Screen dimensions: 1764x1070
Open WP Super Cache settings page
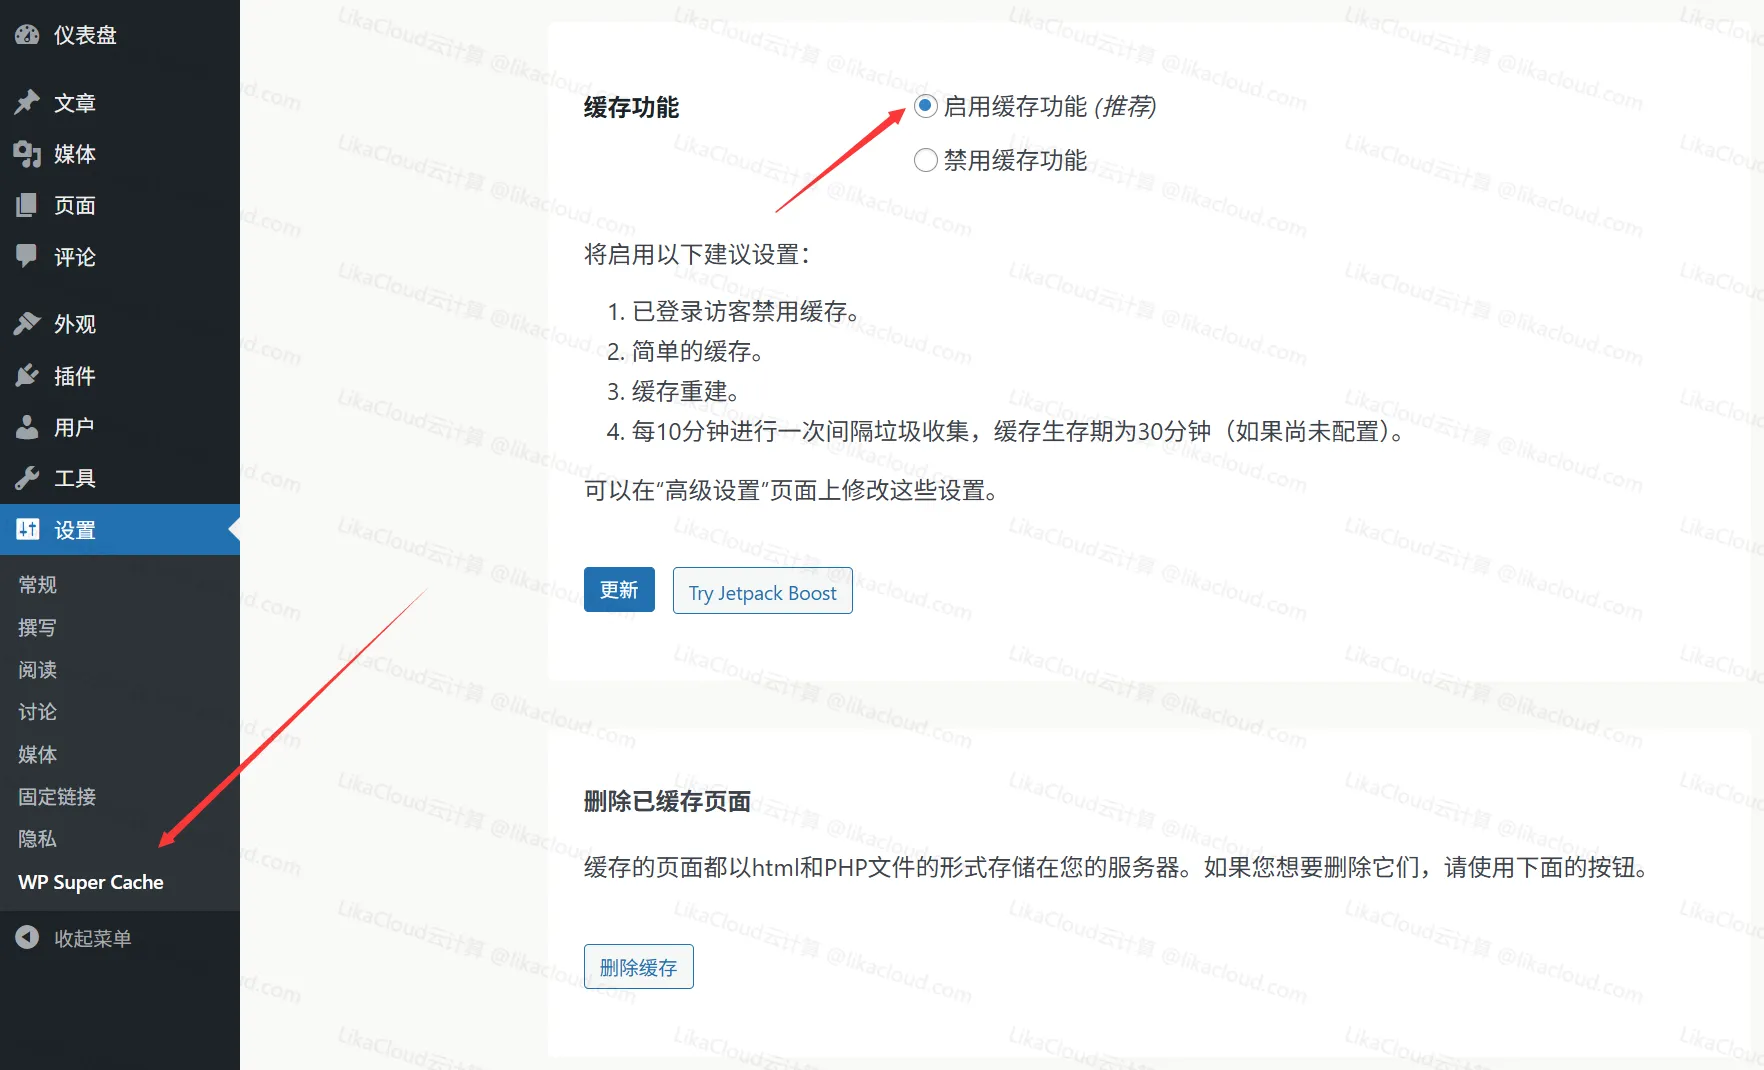pos(90,882)
